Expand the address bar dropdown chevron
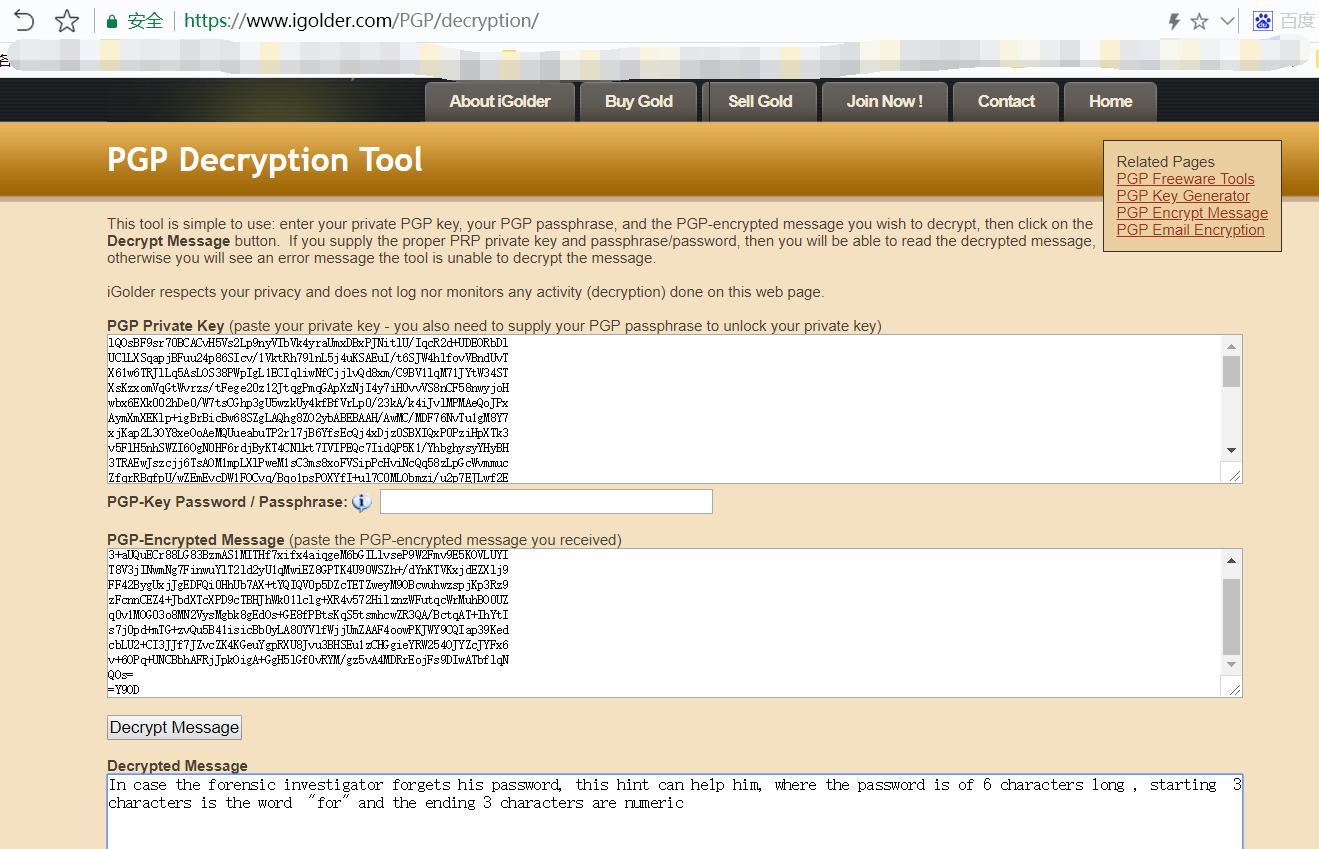This screenshot has height=849, width=1319. click(1228, 21)
